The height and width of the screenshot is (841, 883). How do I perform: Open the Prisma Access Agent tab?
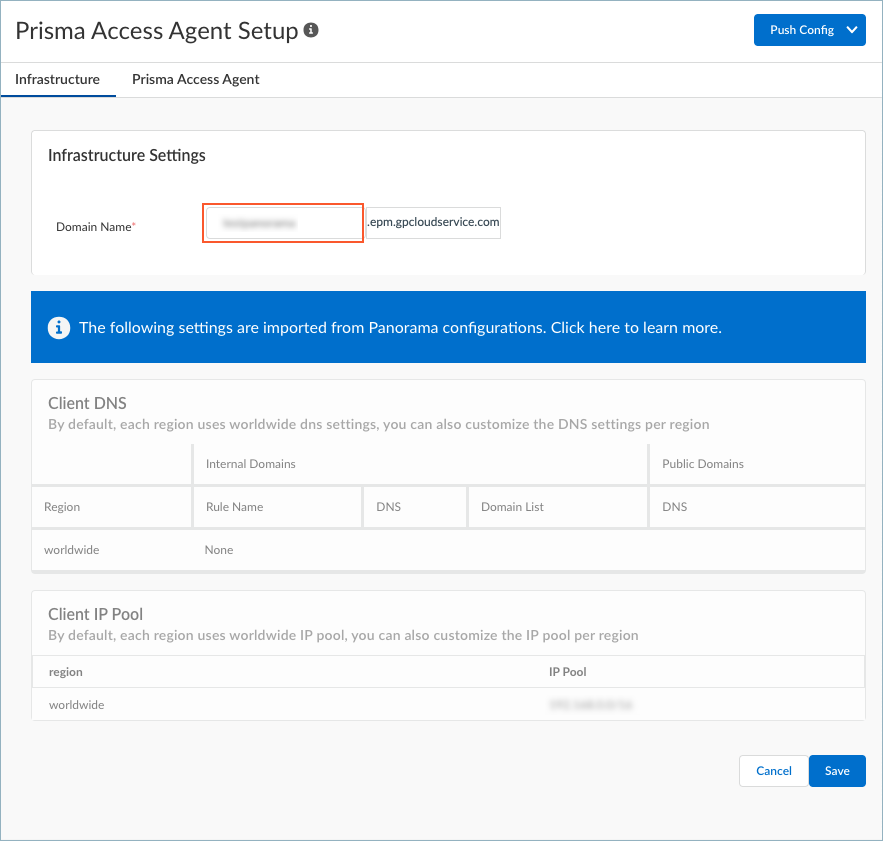click(196, 80)
